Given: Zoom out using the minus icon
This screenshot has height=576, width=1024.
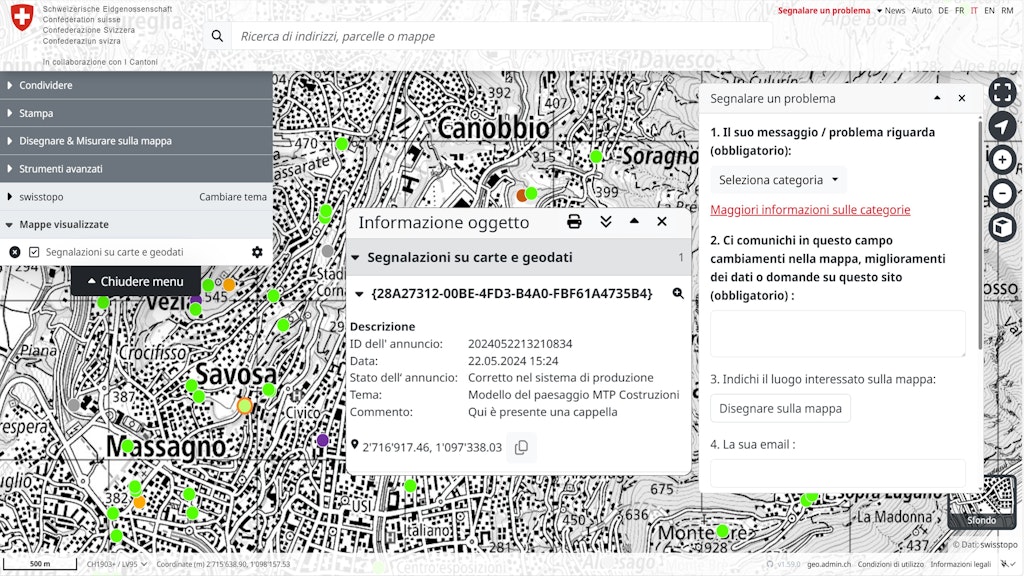Looking at the screenshot, I should pos(1002,193).
